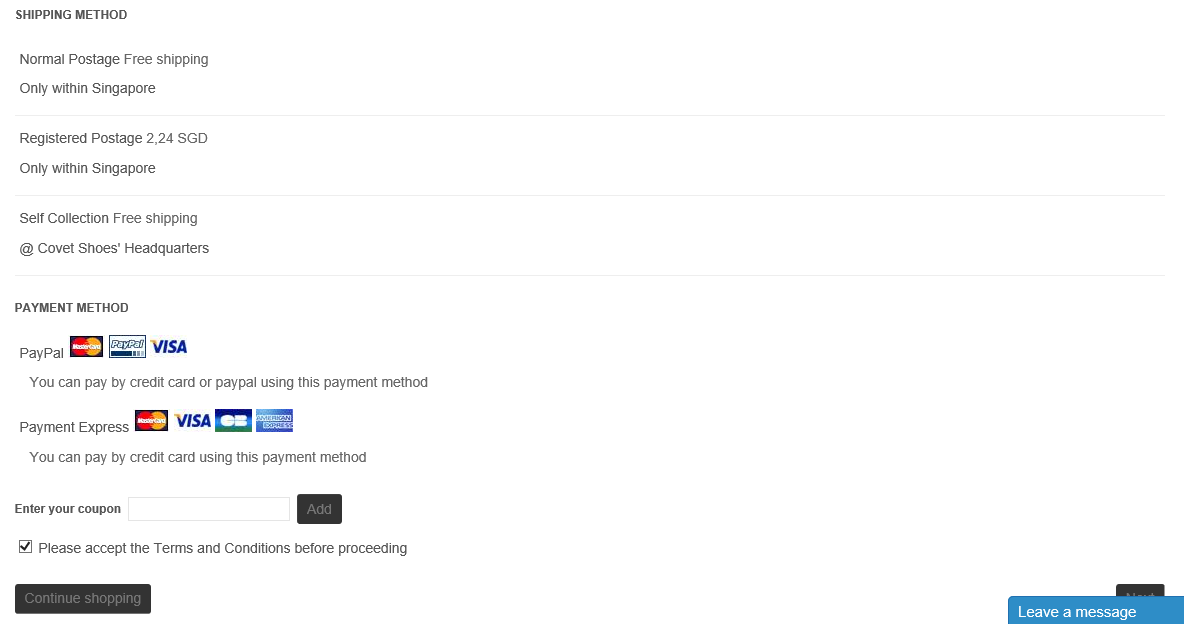Click the PayPal logo icon

pyautogui.click(x=127, y=347)
